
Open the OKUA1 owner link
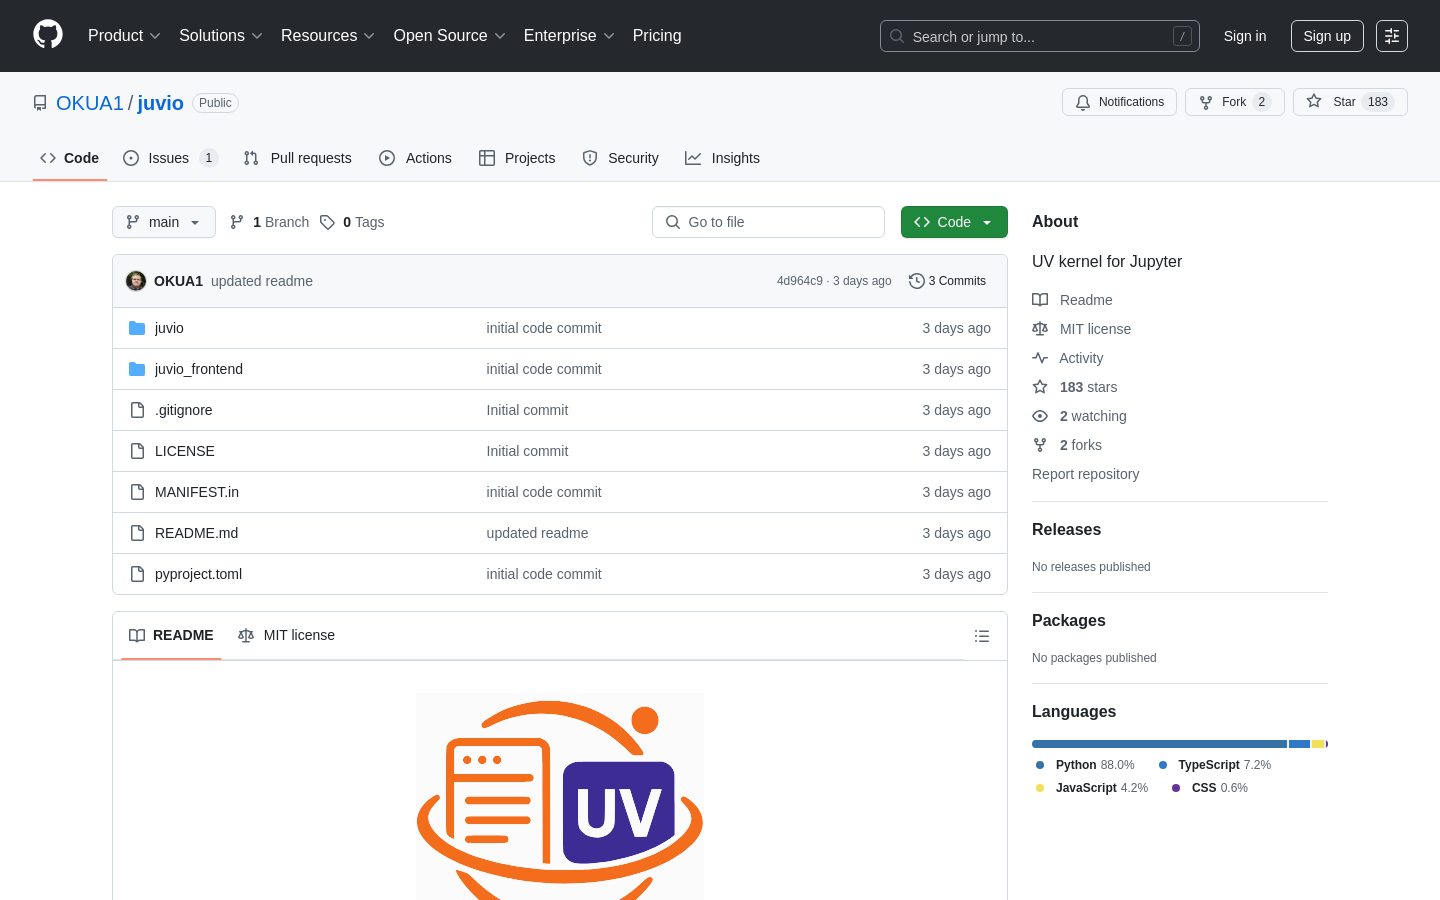(90, 103)
